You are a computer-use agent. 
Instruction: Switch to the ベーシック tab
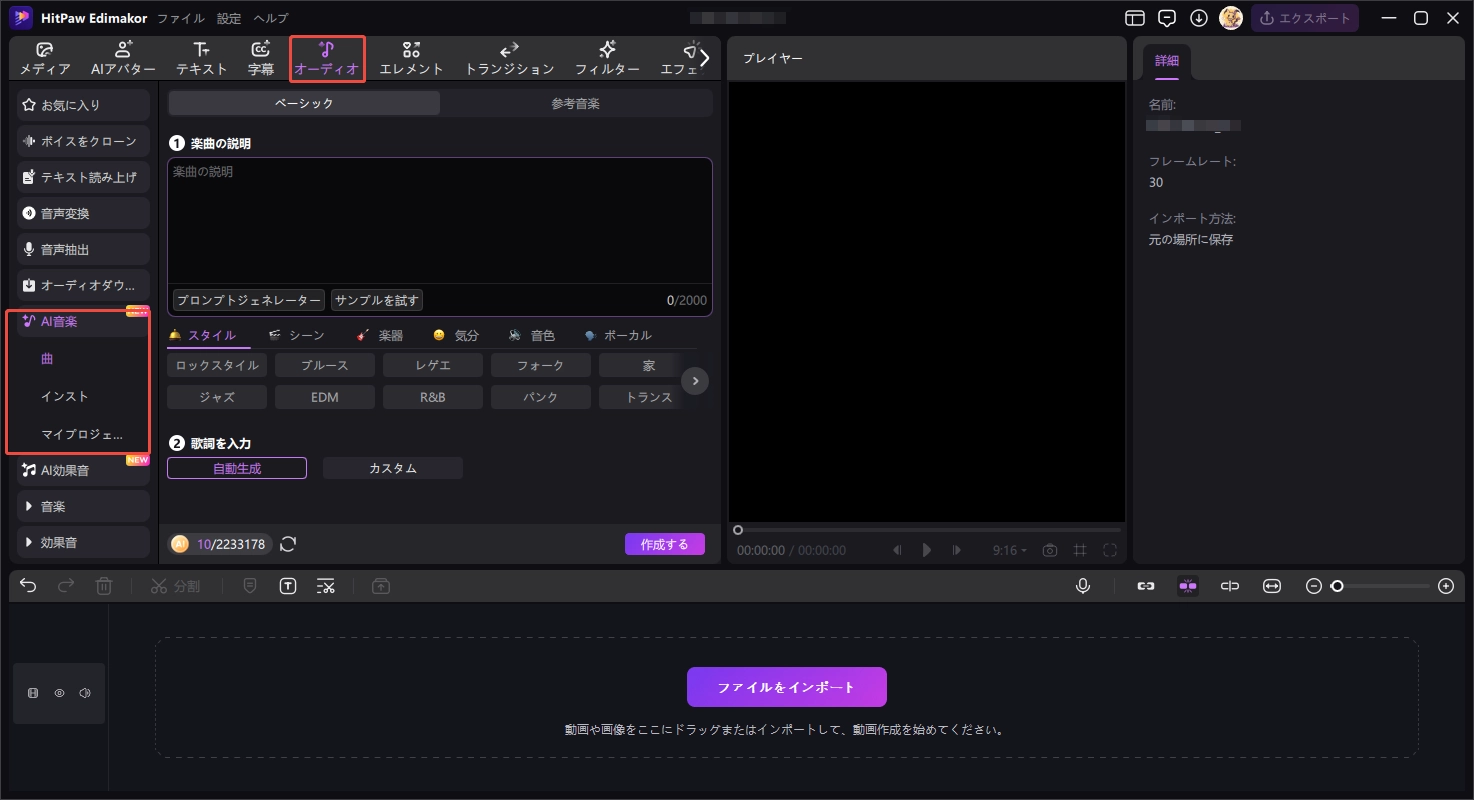(x=304, y=103)
